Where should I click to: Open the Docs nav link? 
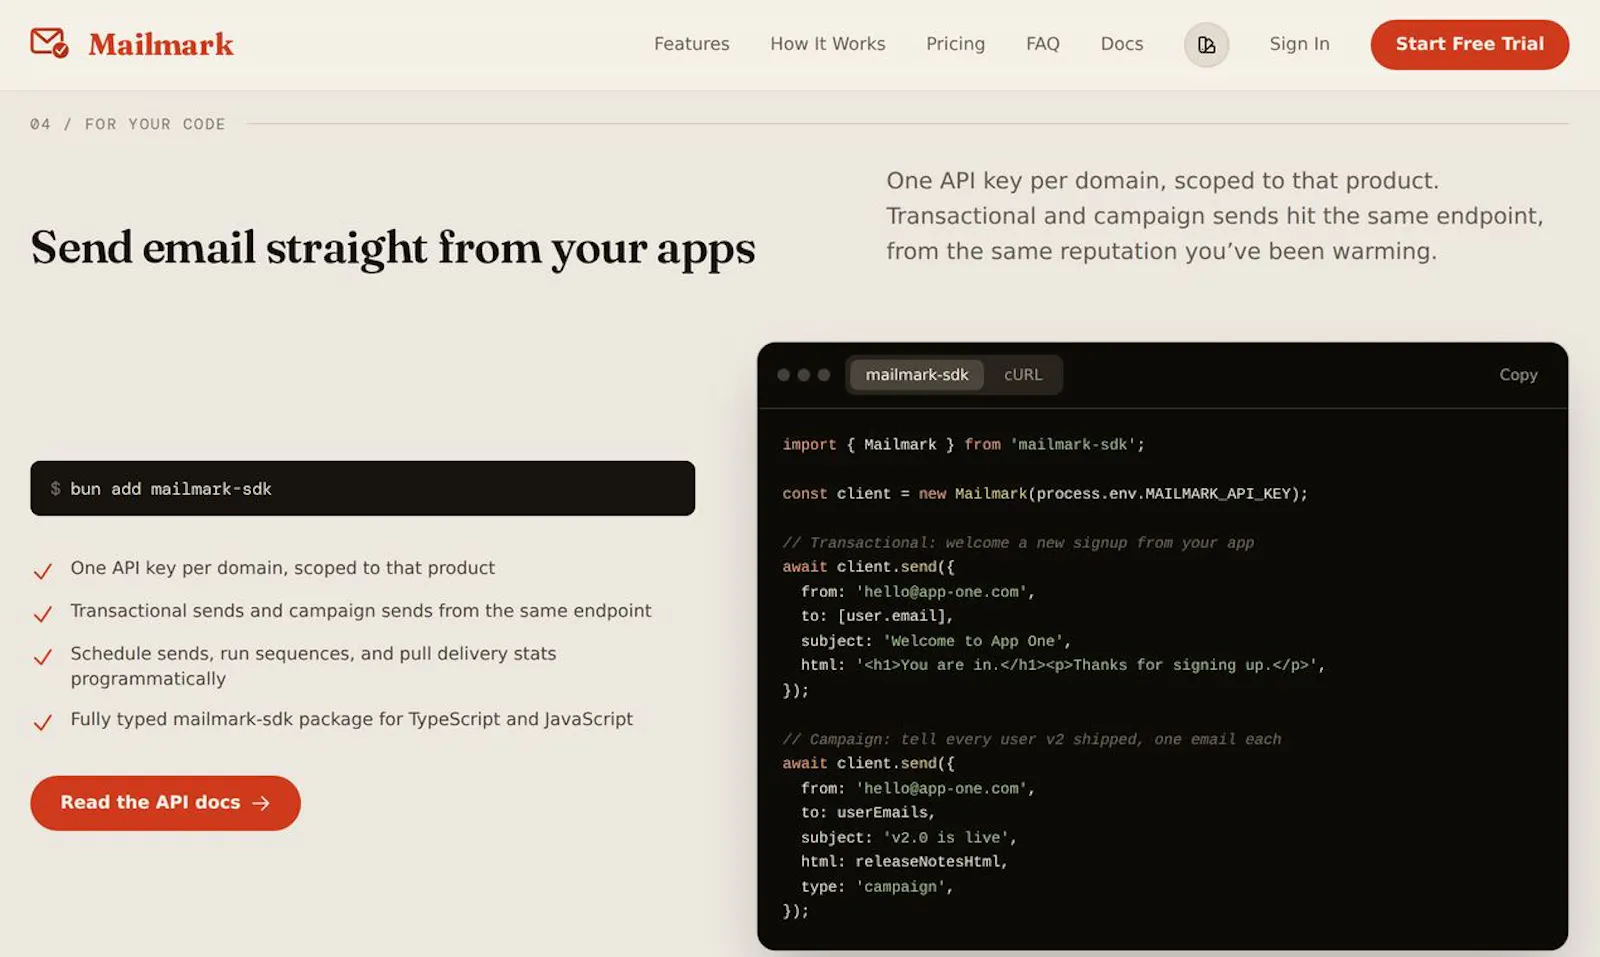point(1121,44)
